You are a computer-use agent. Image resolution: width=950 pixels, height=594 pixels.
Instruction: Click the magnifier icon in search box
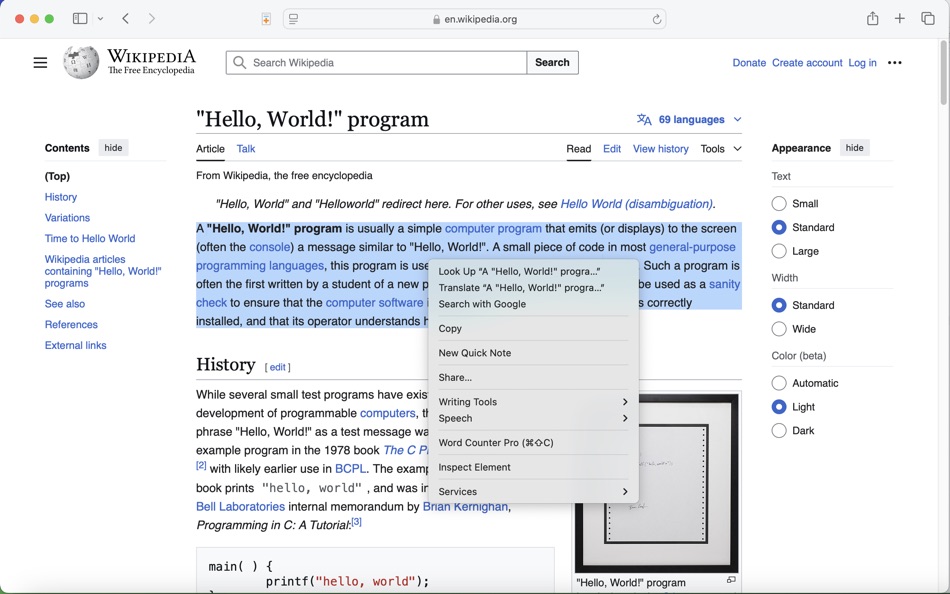240,62
